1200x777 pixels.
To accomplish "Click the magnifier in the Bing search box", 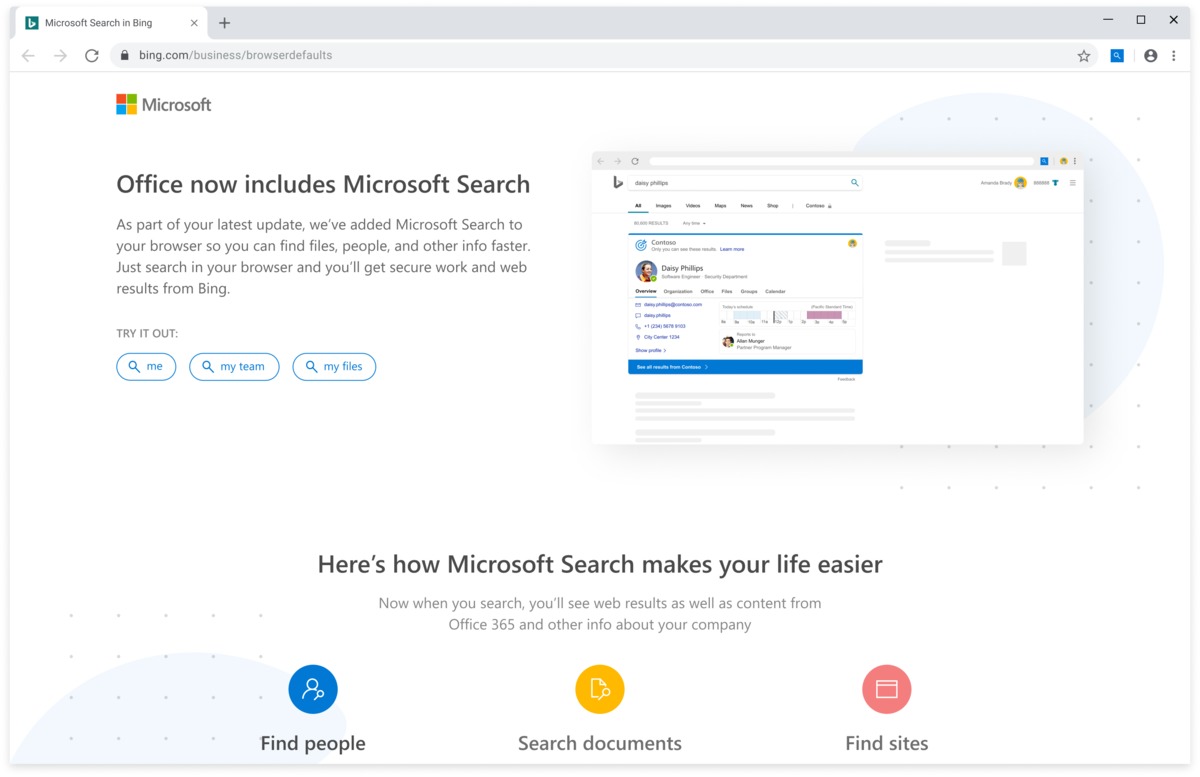I will [x=854, y=183].
